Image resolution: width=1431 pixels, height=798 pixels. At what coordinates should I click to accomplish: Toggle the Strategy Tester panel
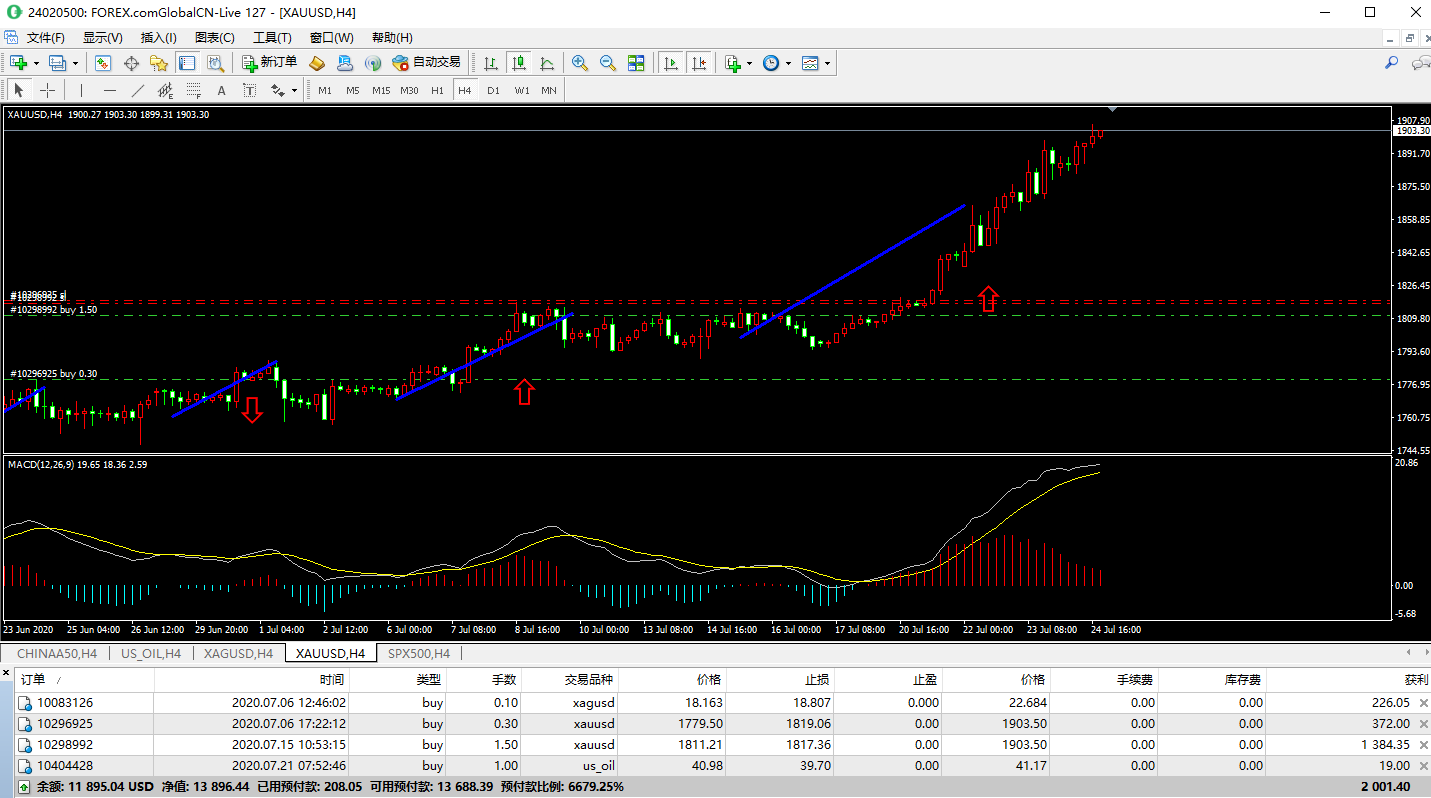215,63
